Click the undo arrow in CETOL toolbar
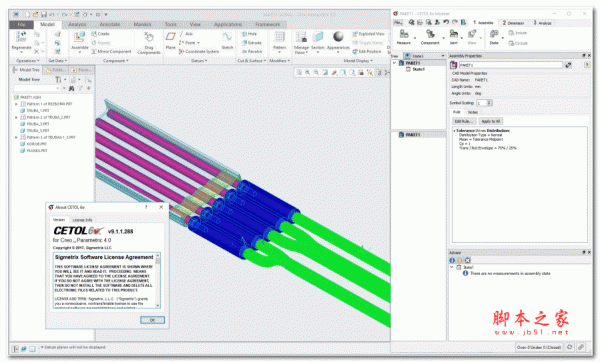600x363 pixels. (446, 23)
